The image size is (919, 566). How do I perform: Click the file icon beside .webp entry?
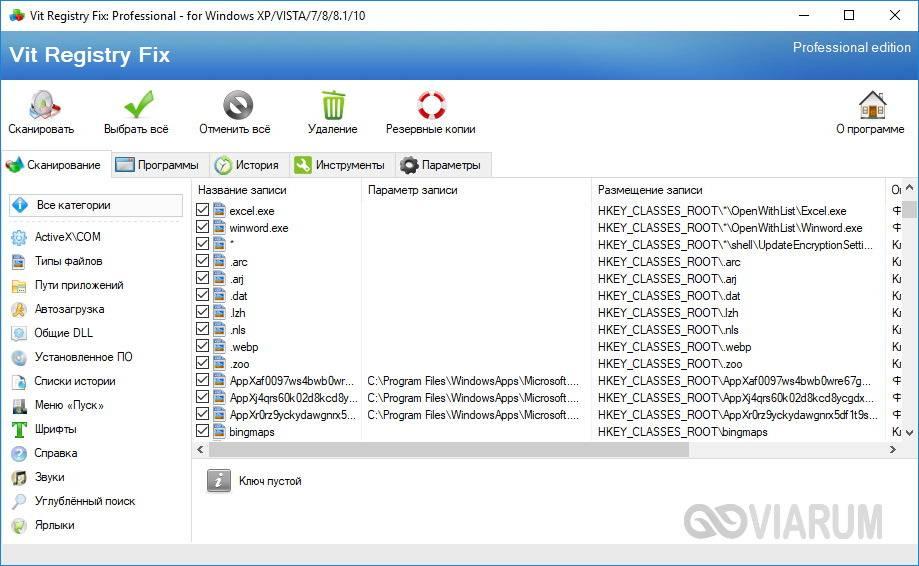220,347
